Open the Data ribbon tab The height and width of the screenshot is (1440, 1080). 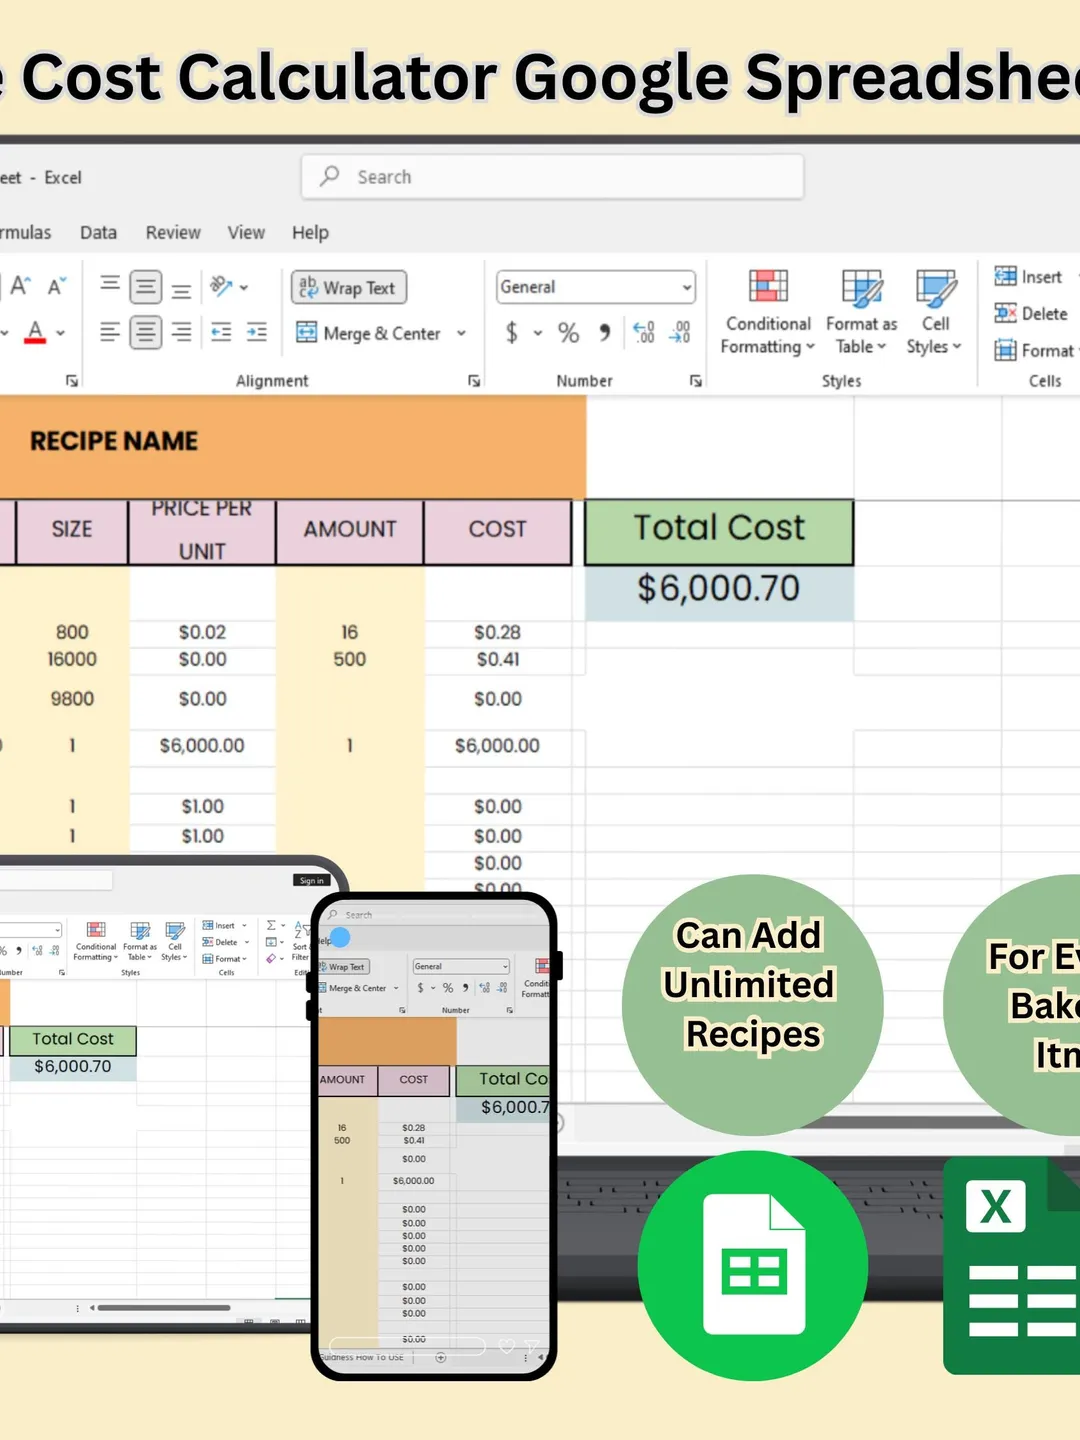(x=98, y=233)
